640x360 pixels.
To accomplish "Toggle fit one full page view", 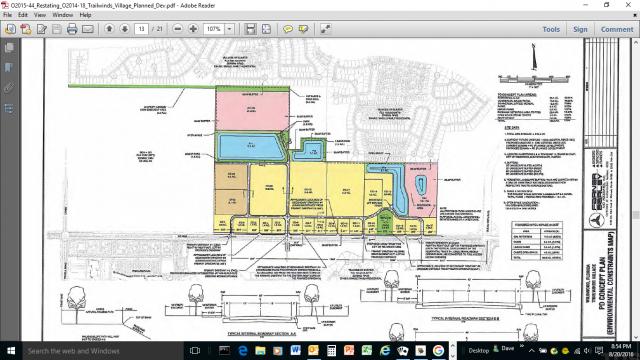I will tap(266, 29).
